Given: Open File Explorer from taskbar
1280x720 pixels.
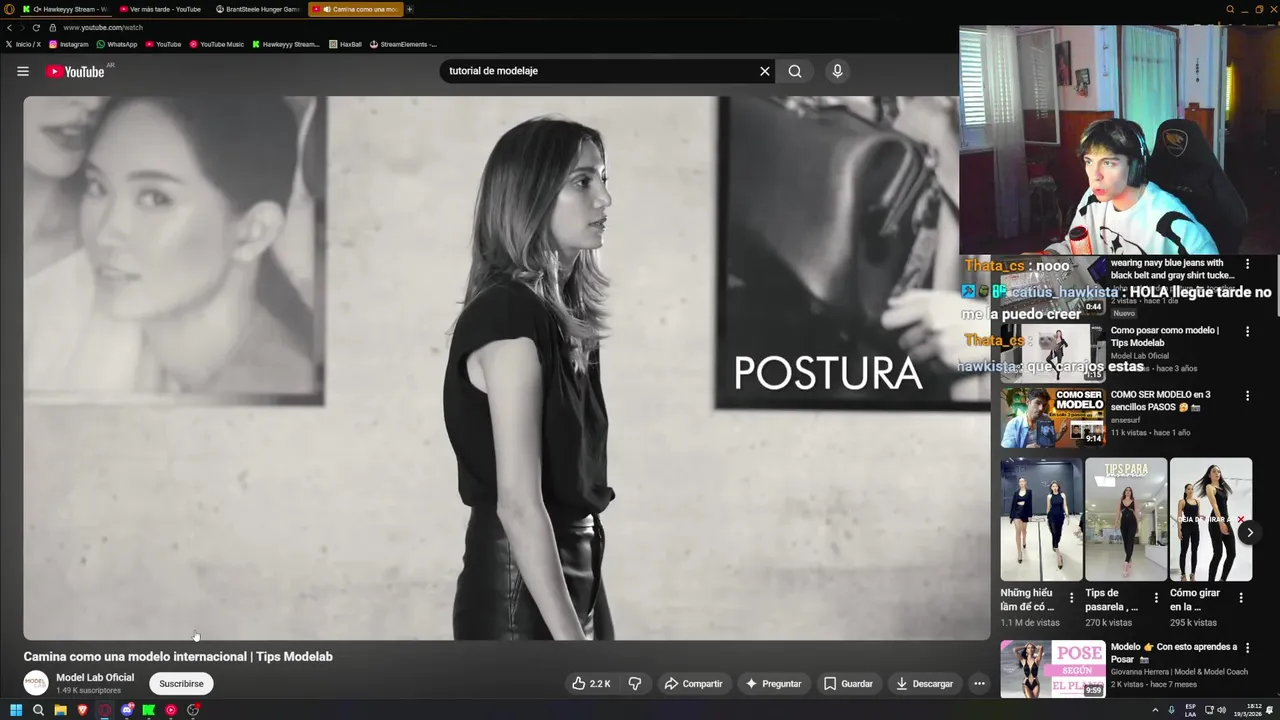Looking at the screenshot, I should (x=60, y=710).
